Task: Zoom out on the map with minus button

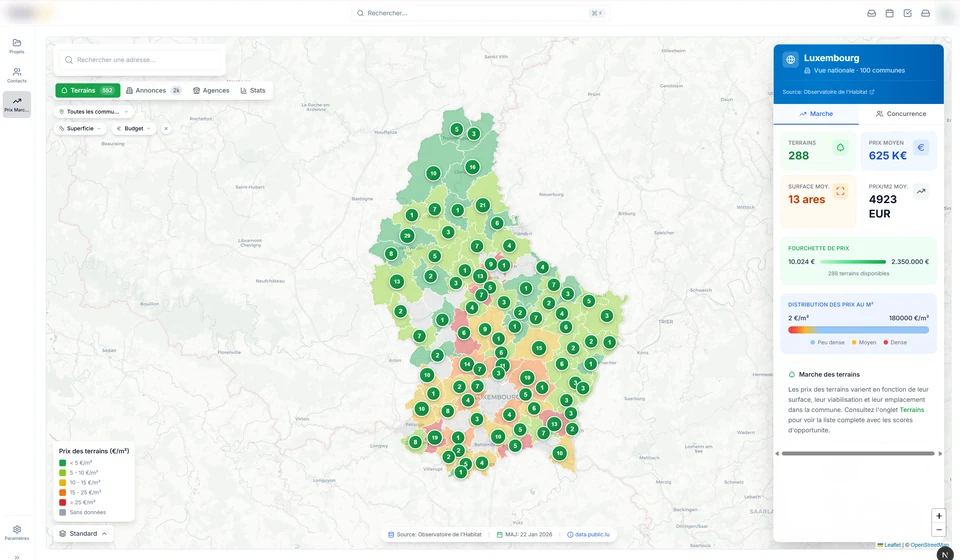Action: click(x=939, y=530)
